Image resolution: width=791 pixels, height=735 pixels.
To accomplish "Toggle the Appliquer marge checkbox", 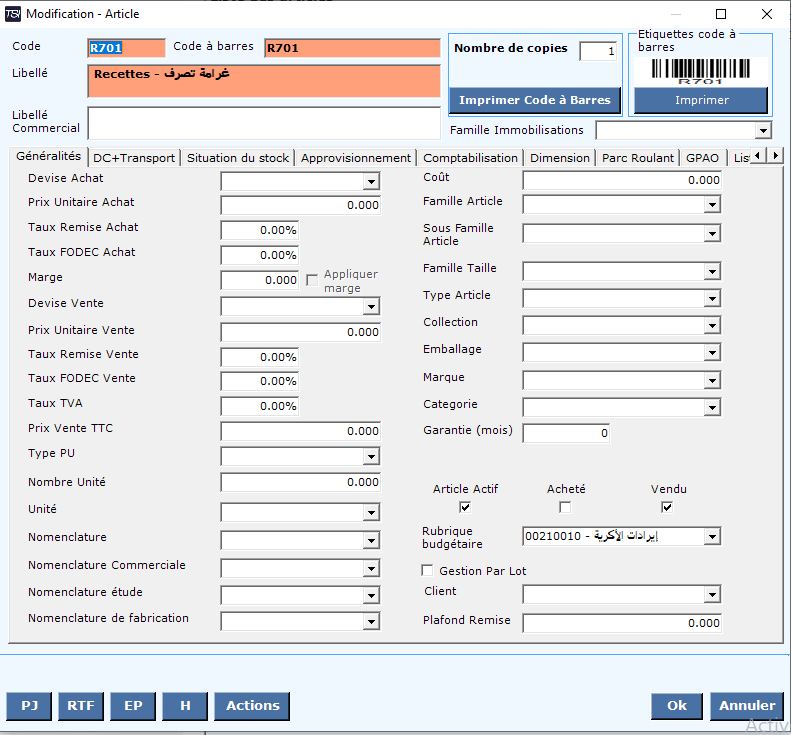I will click(x=312, y=280).
